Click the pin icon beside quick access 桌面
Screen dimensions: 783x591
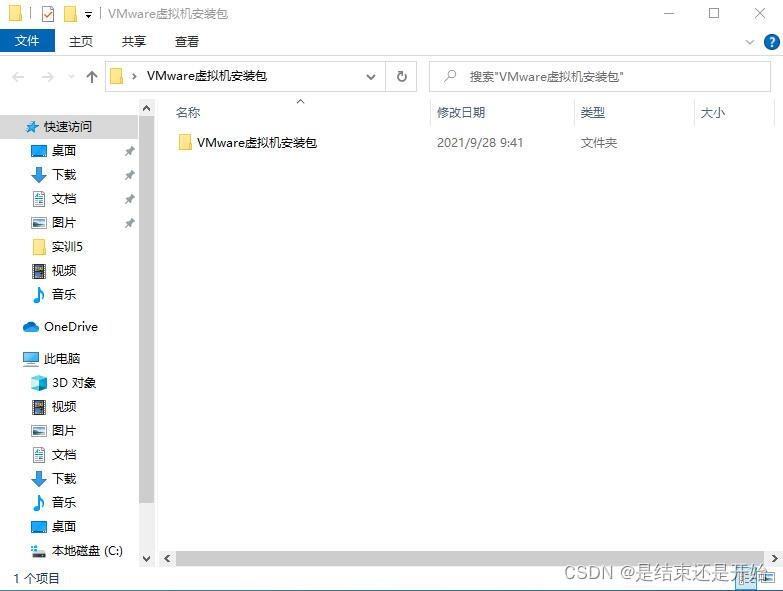[129, 151]
